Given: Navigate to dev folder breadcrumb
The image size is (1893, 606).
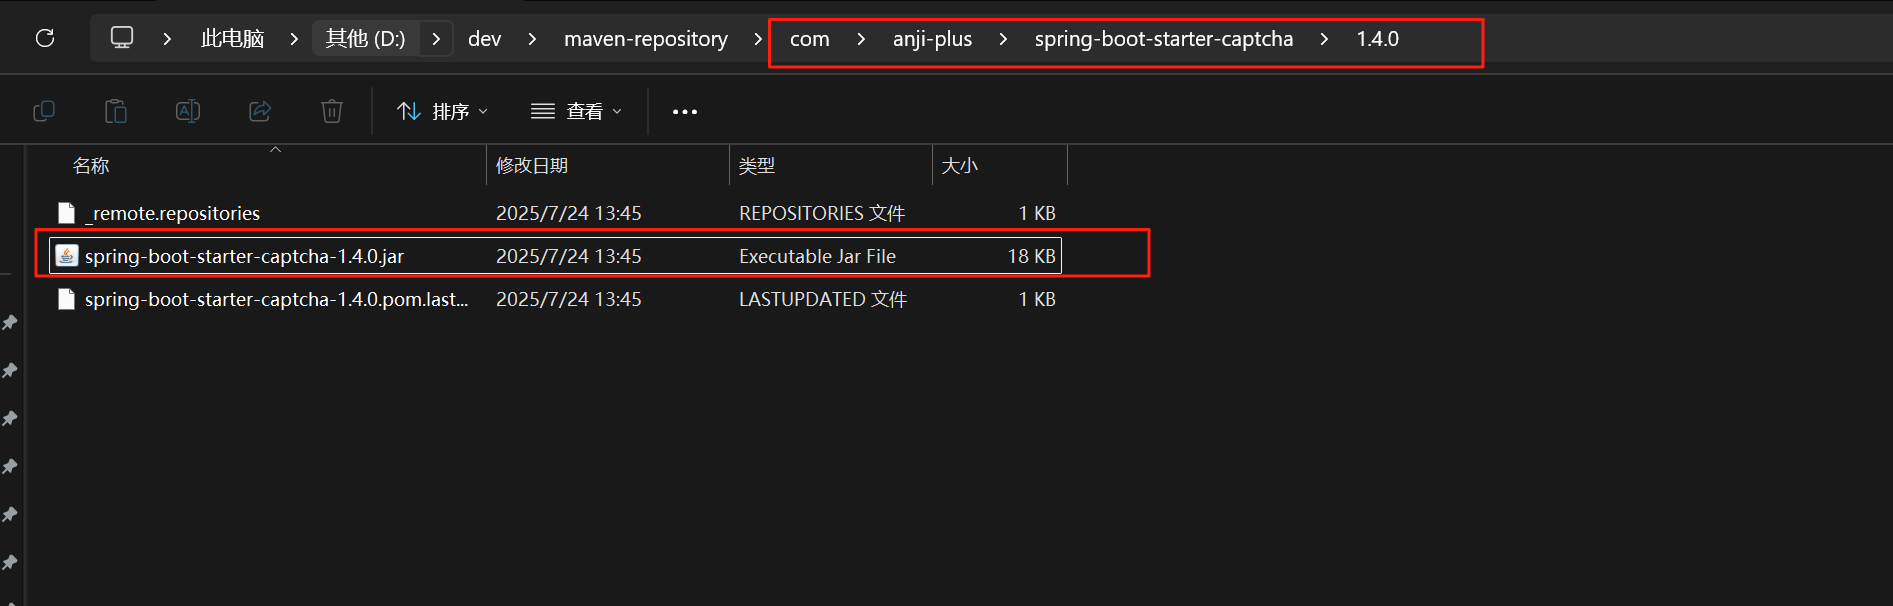Looking at the screenshot, I should 484,39.
